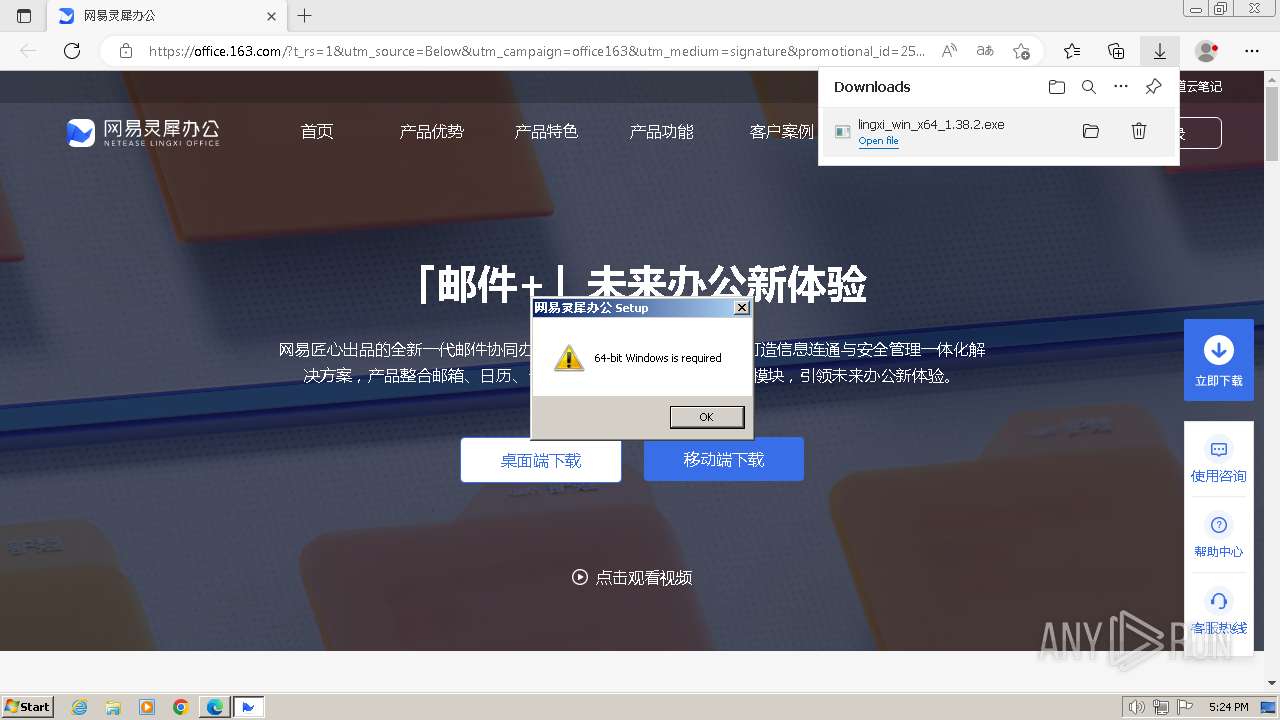
Task: Click the Read aloud icon
Action: [950, 51]
